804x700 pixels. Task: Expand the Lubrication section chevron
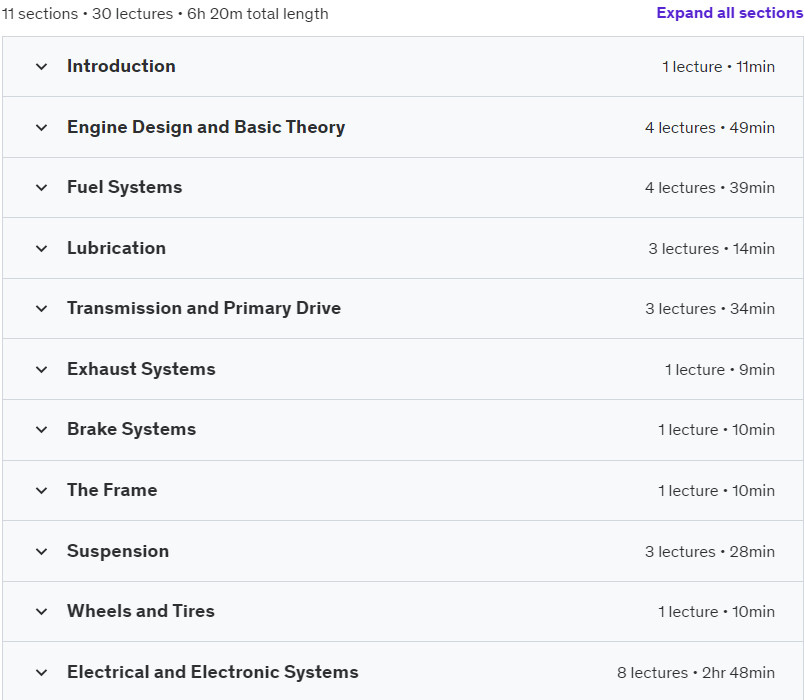[42, 249]
